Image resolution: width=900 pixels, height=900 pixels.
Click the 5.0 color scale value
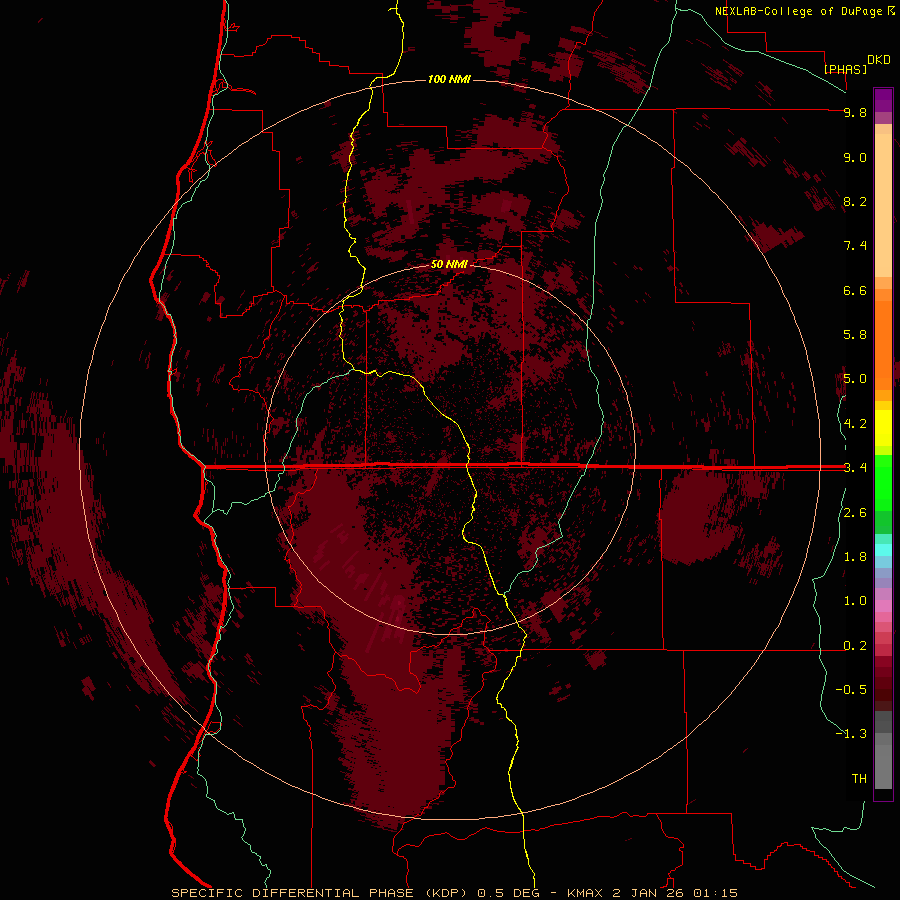[855, 379]
